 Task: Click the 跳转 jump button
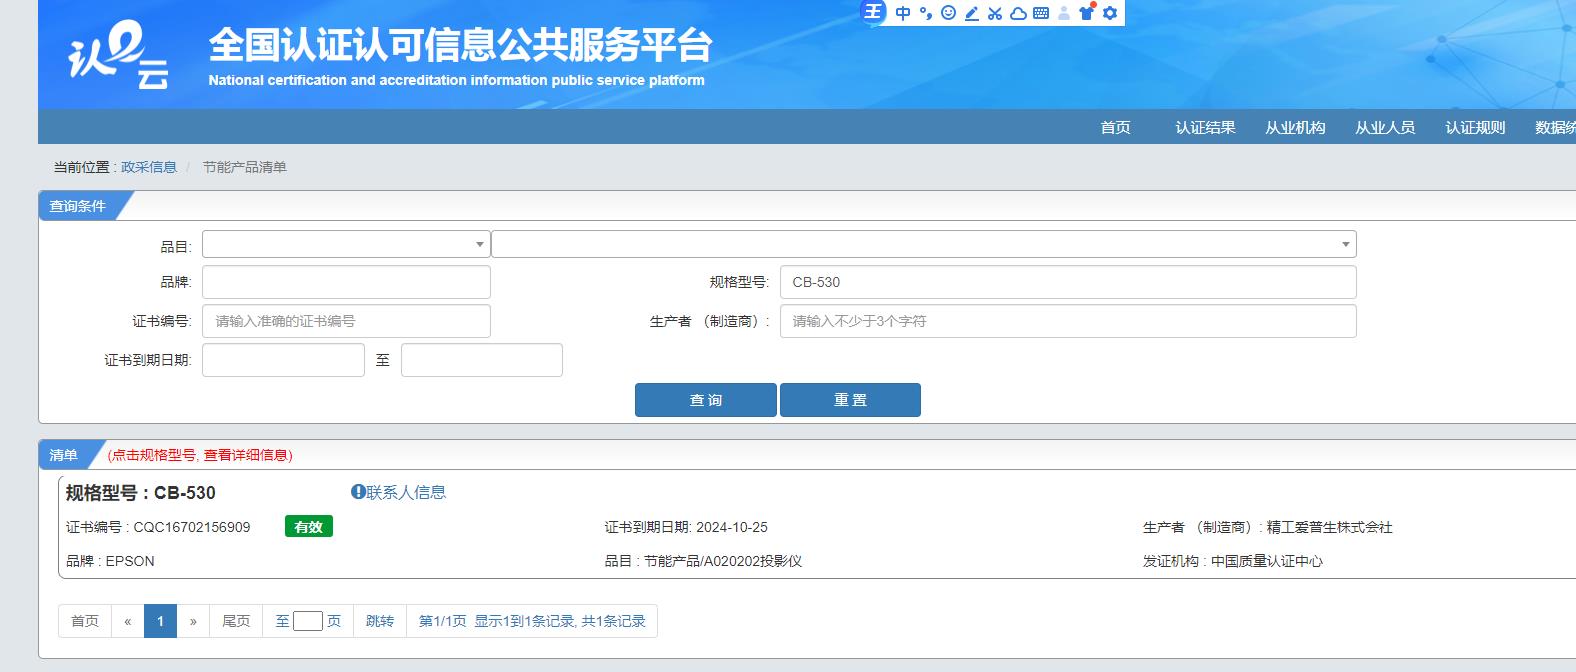[380, 621]
